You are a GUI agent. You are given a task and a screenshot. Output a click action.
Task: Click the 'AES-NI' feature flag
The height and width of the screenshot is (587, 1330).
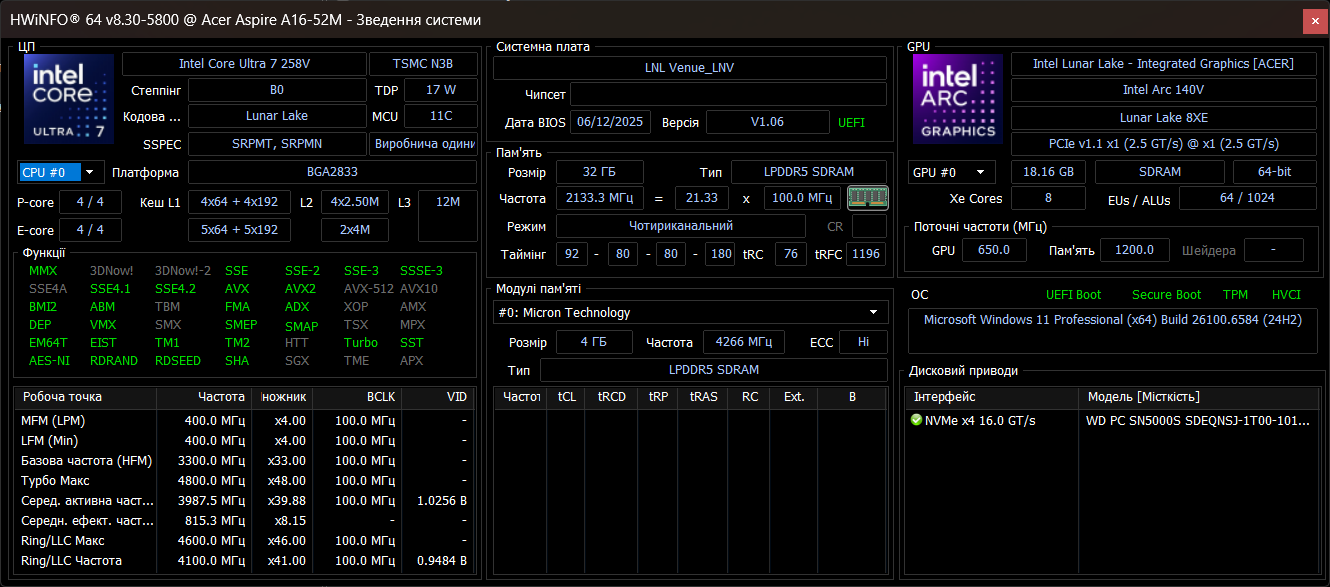(x=49, y=361)
